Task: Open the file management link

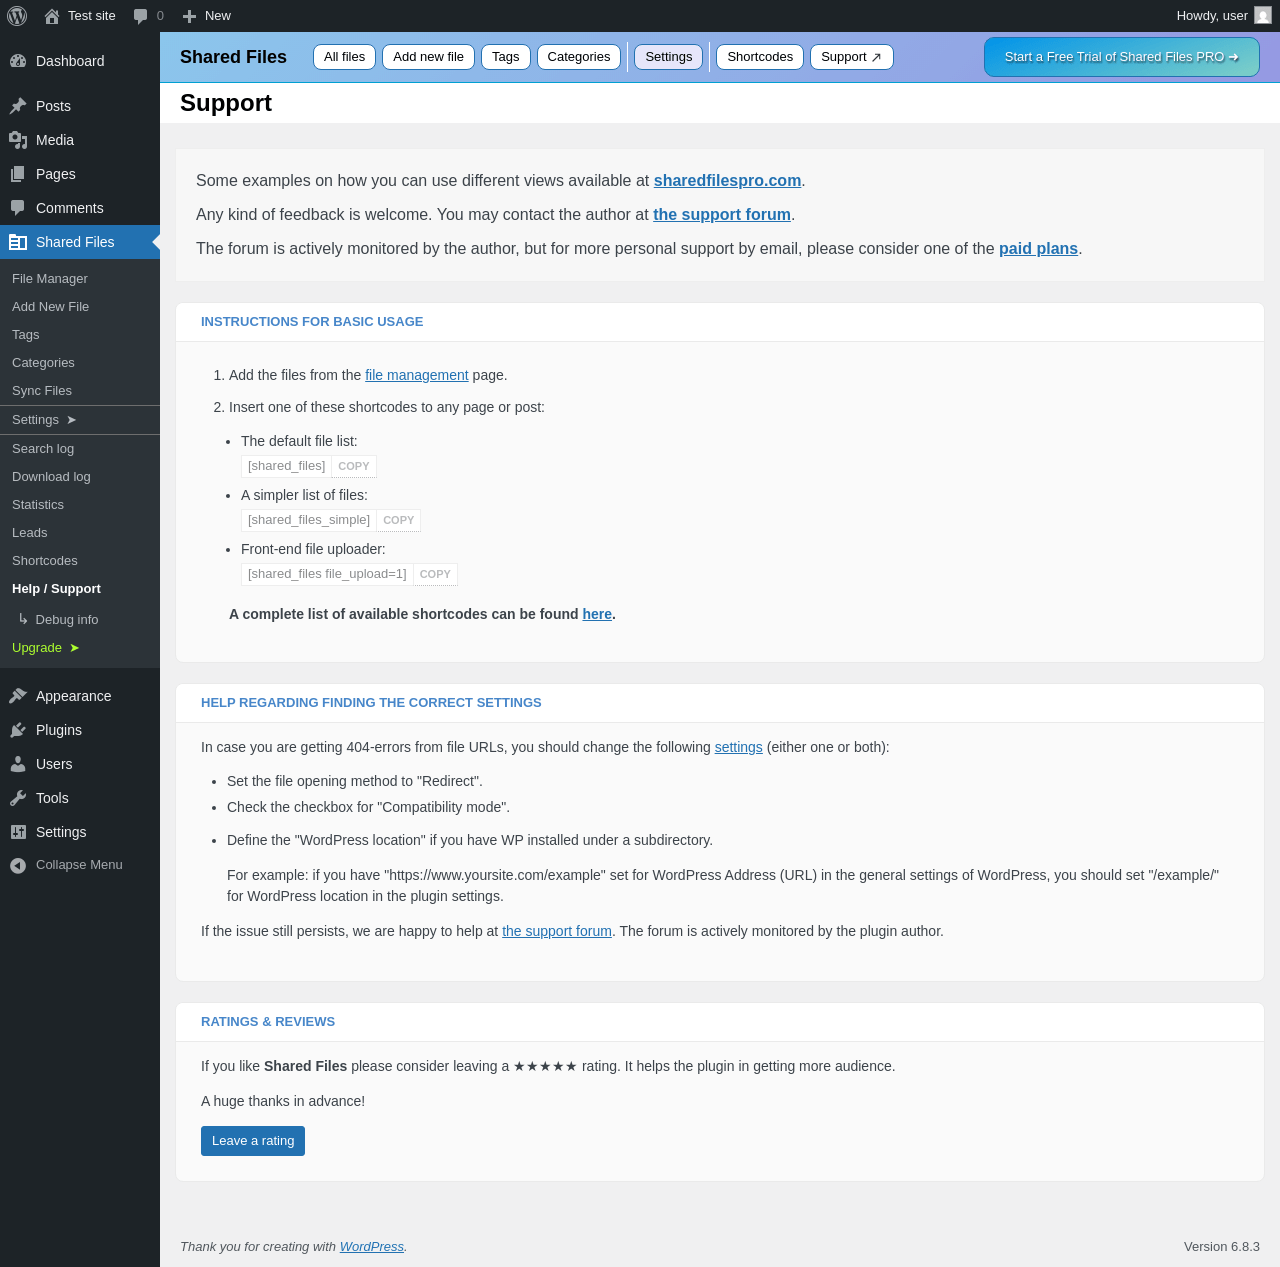Action: (417, 375)
